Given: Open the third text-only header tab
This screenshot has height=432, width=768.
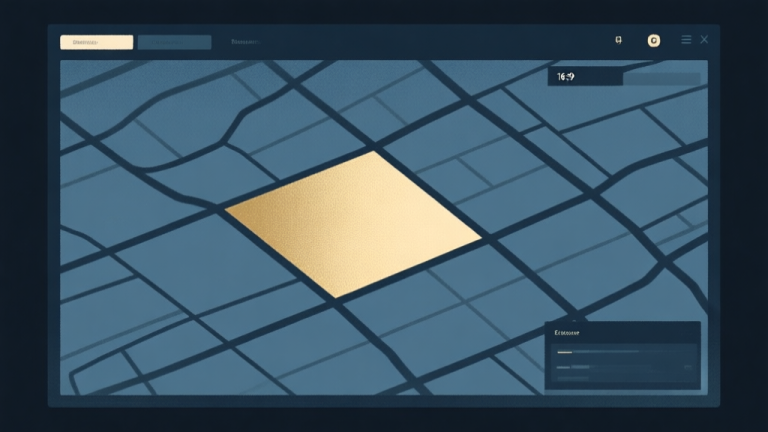Looking at the screenshot, I should coord(244,42).
